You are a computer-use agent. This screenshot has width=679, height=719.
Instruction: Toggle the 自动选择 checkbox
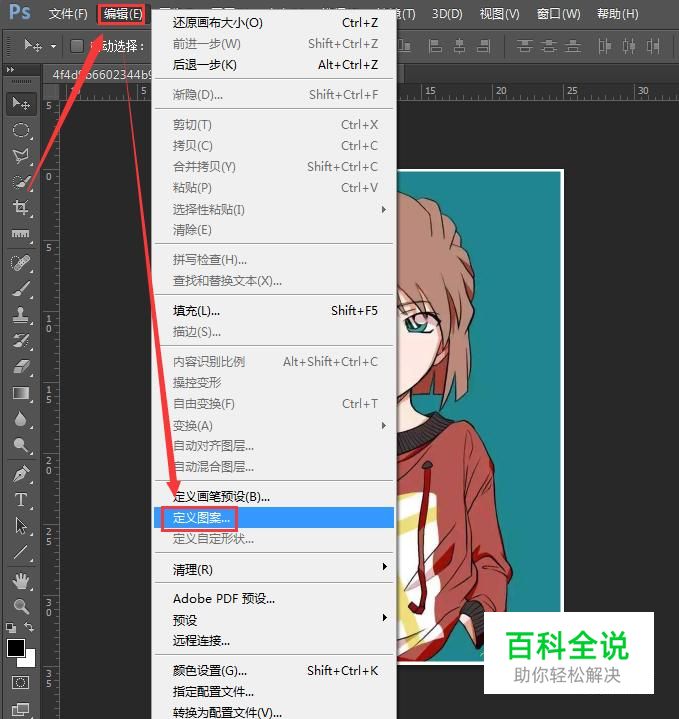click(77, 46)
